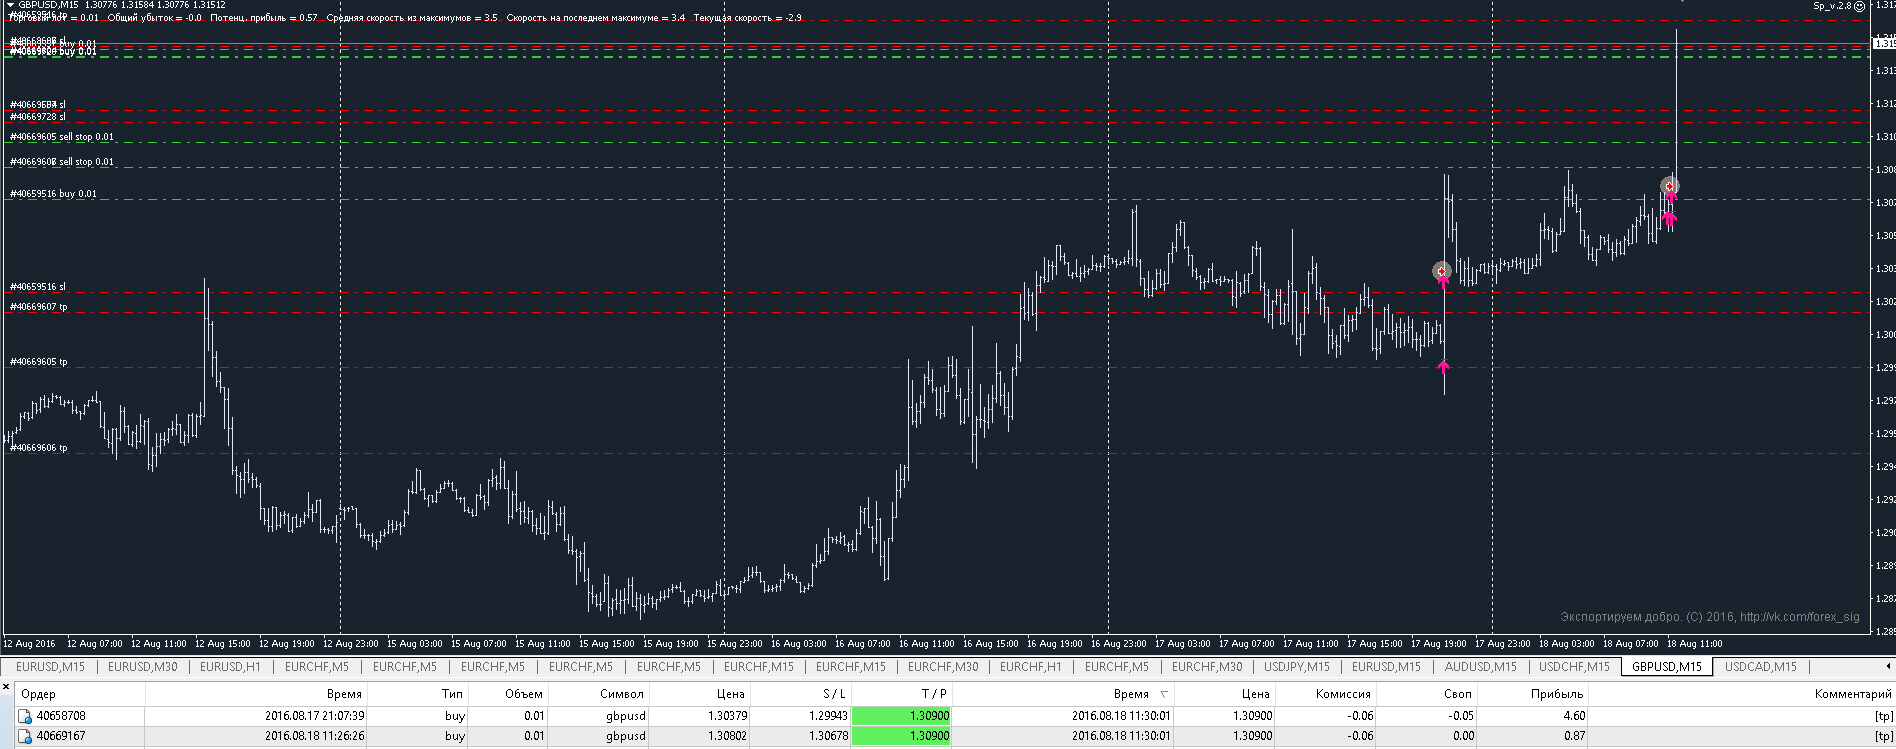Screen dimensions: 1896x749
Task: Click open price 1.30802 cell
Action: coord(727,736)
